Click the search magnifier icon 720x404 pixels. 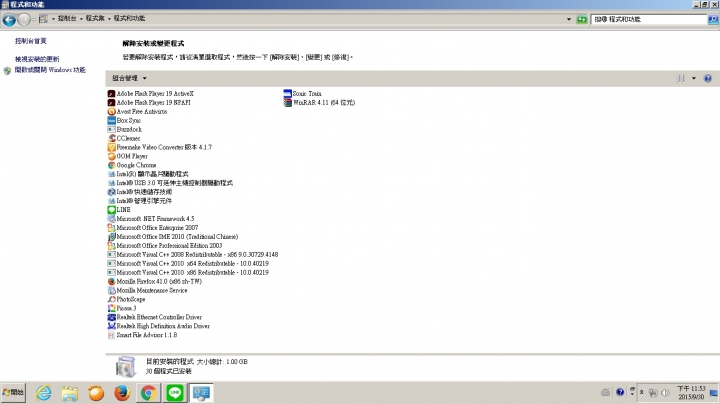(x=713, y=19)
